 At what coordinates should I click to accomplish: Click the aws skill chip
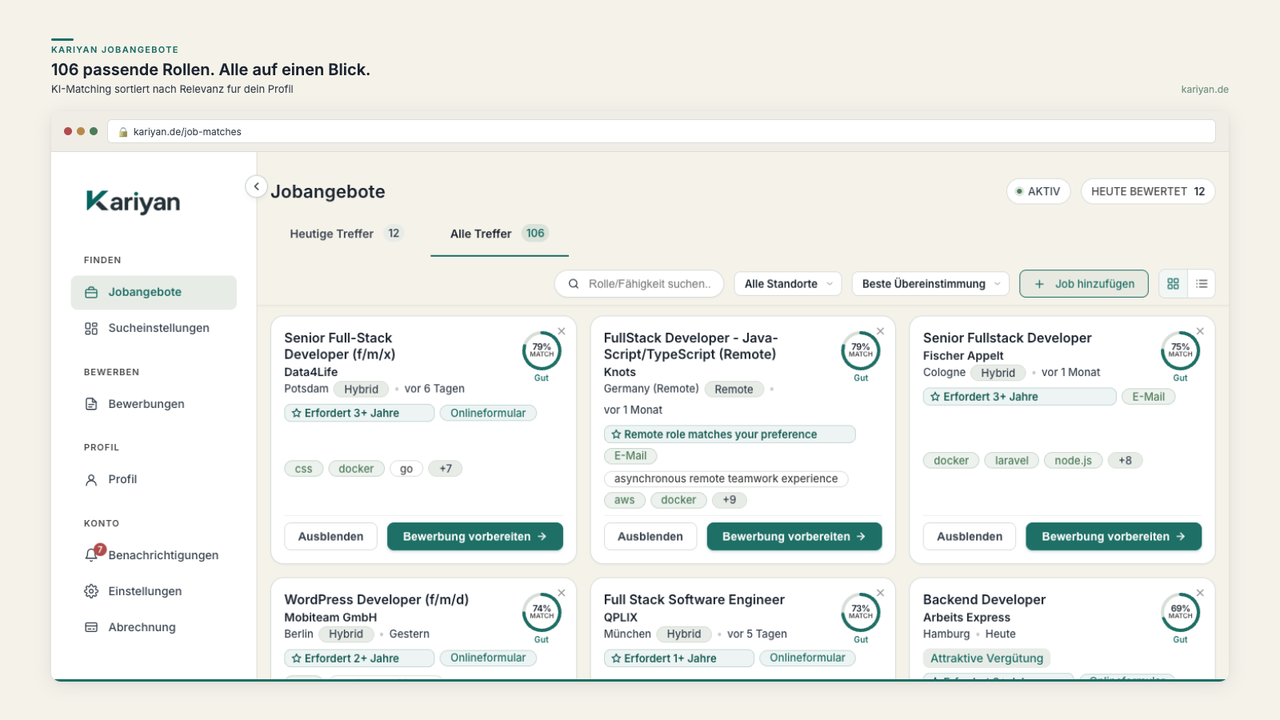click(x=625, y=500)
